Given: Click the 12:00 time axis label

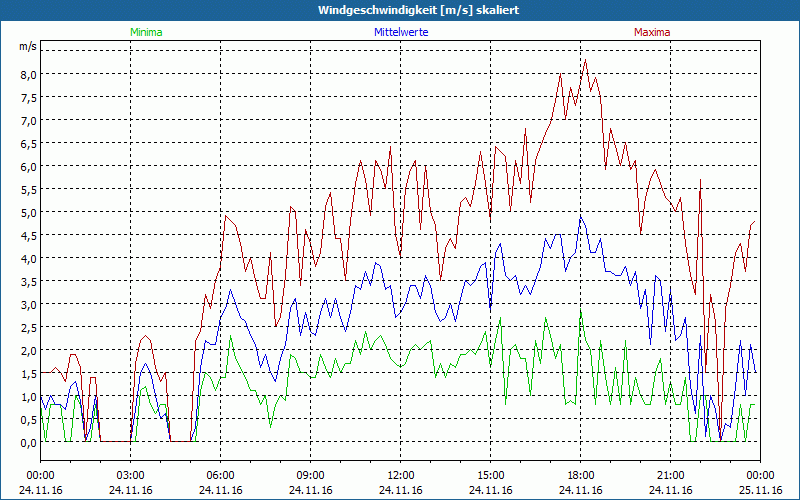Looking at the screenshot, I should click(x=401, y=476).
